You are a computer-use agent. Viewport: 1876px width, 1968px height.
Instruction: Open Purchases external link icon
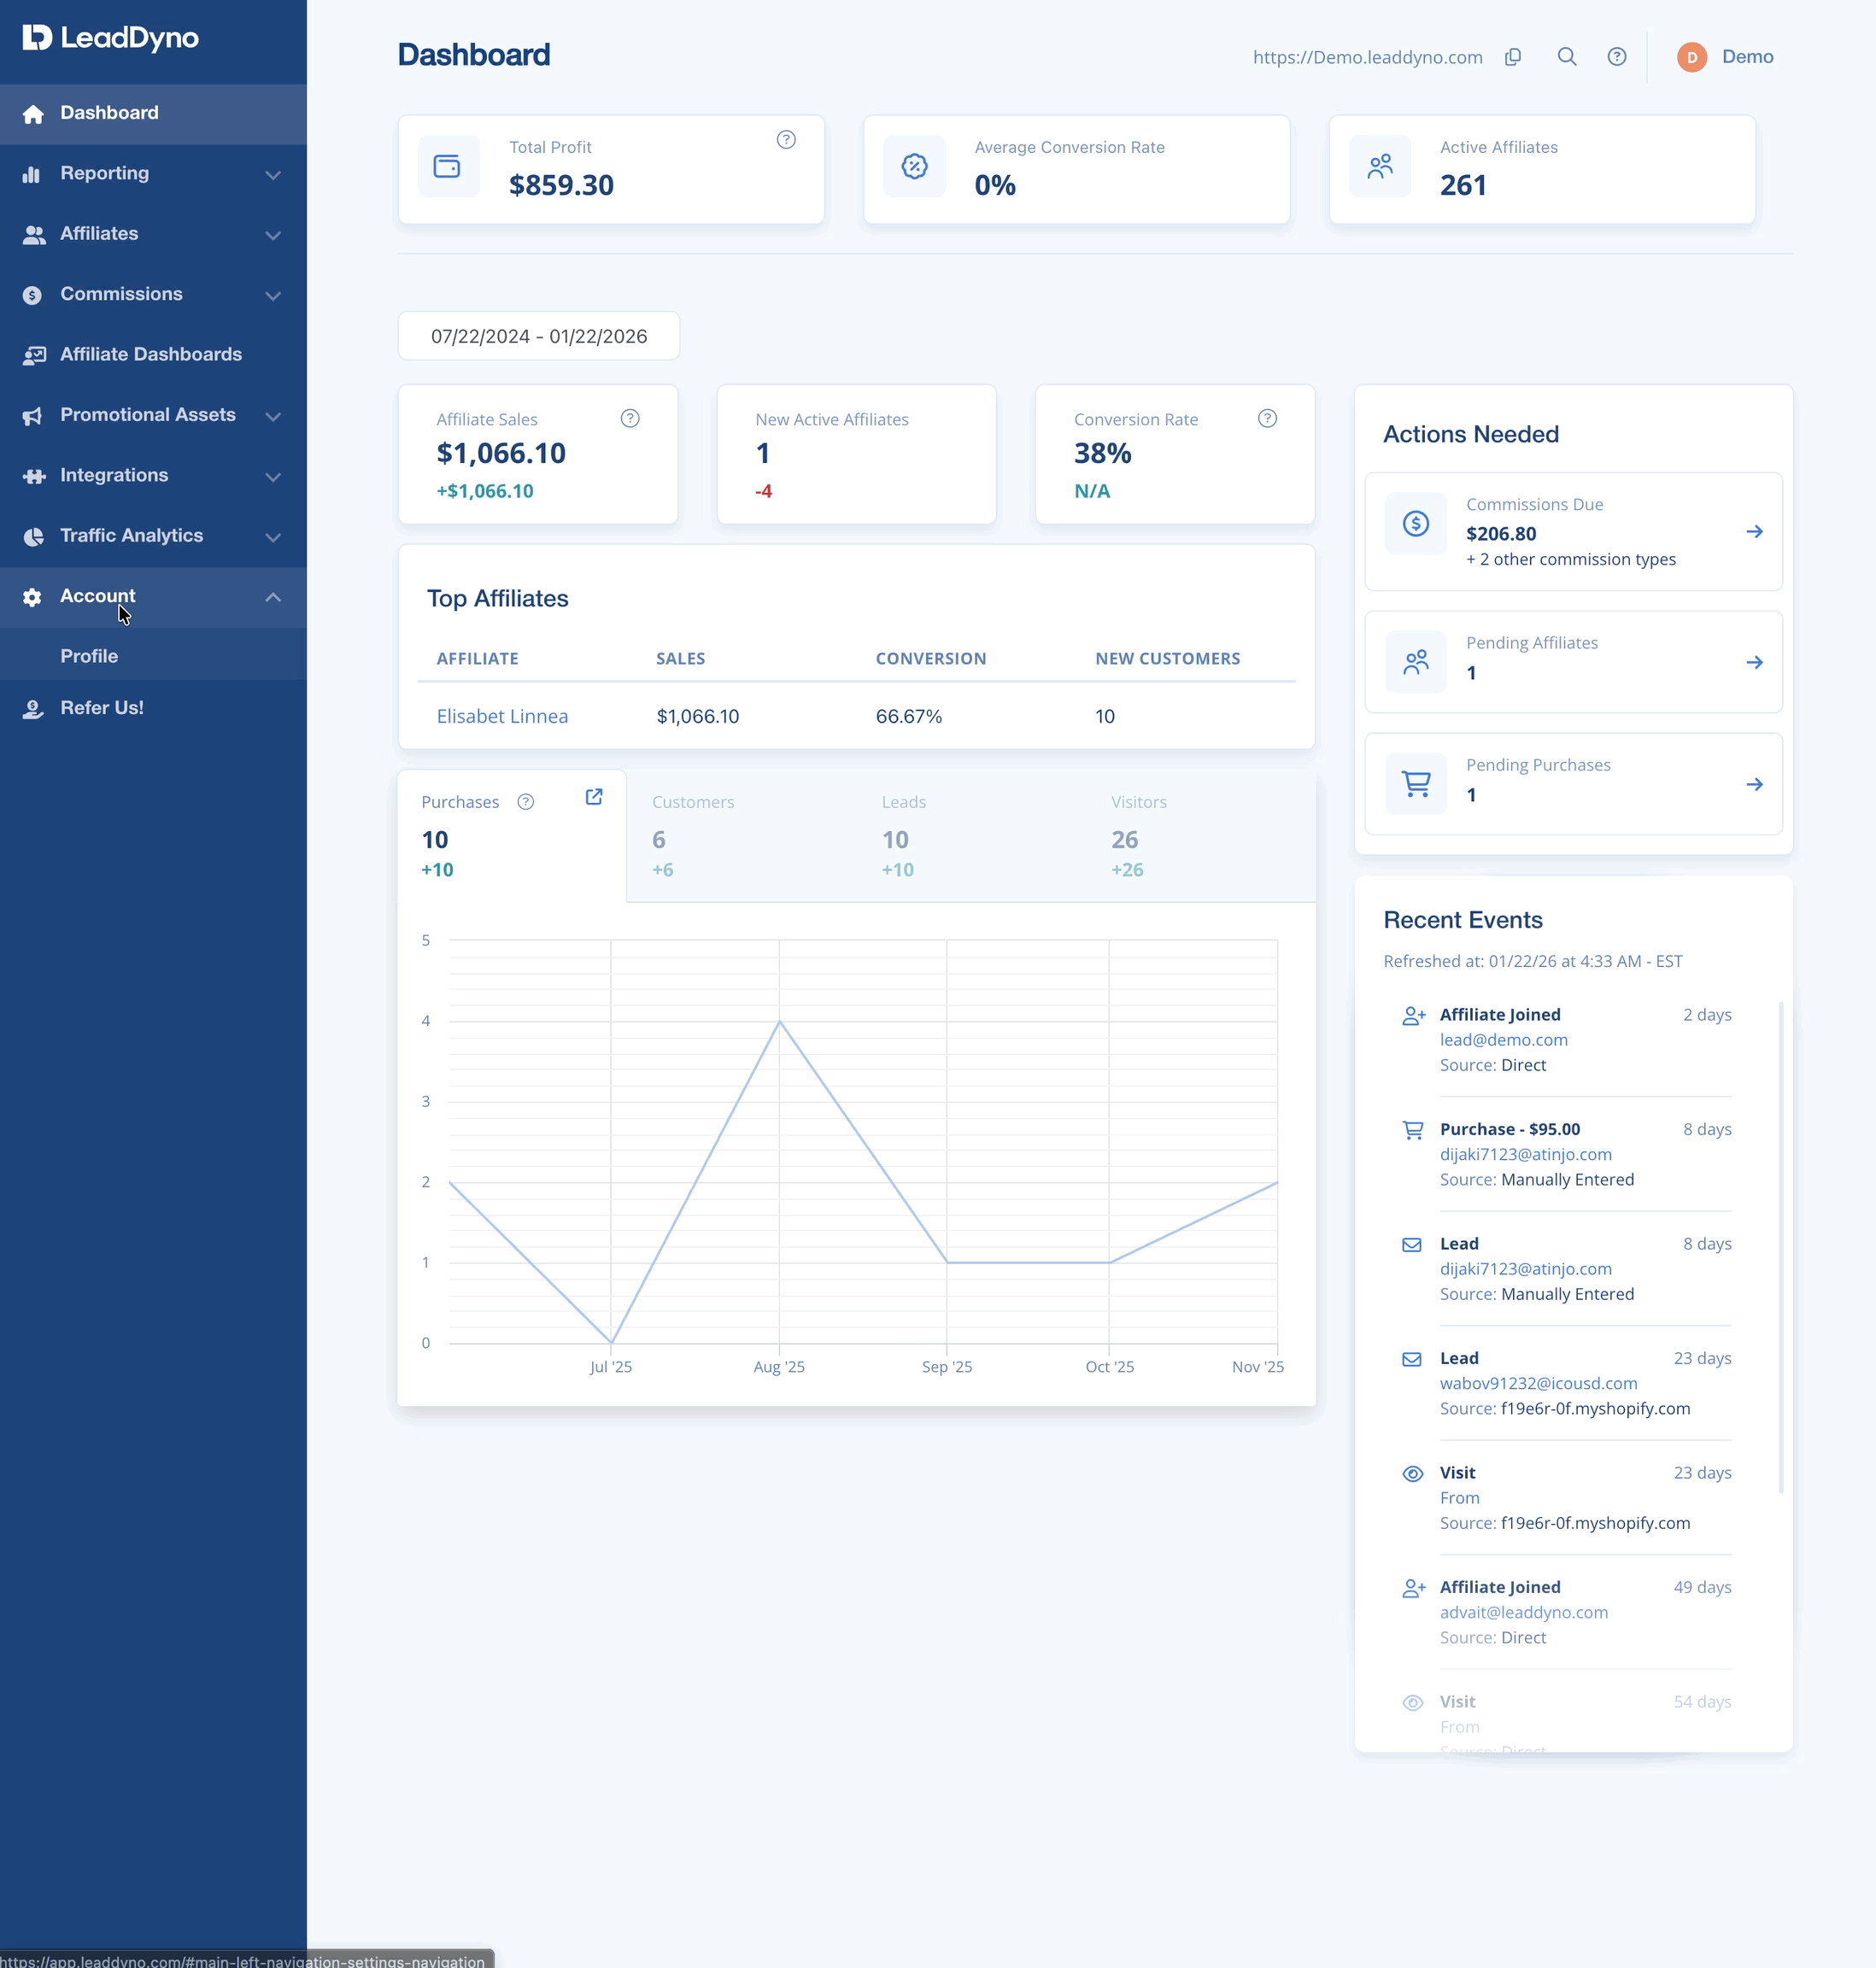point(594,797)
